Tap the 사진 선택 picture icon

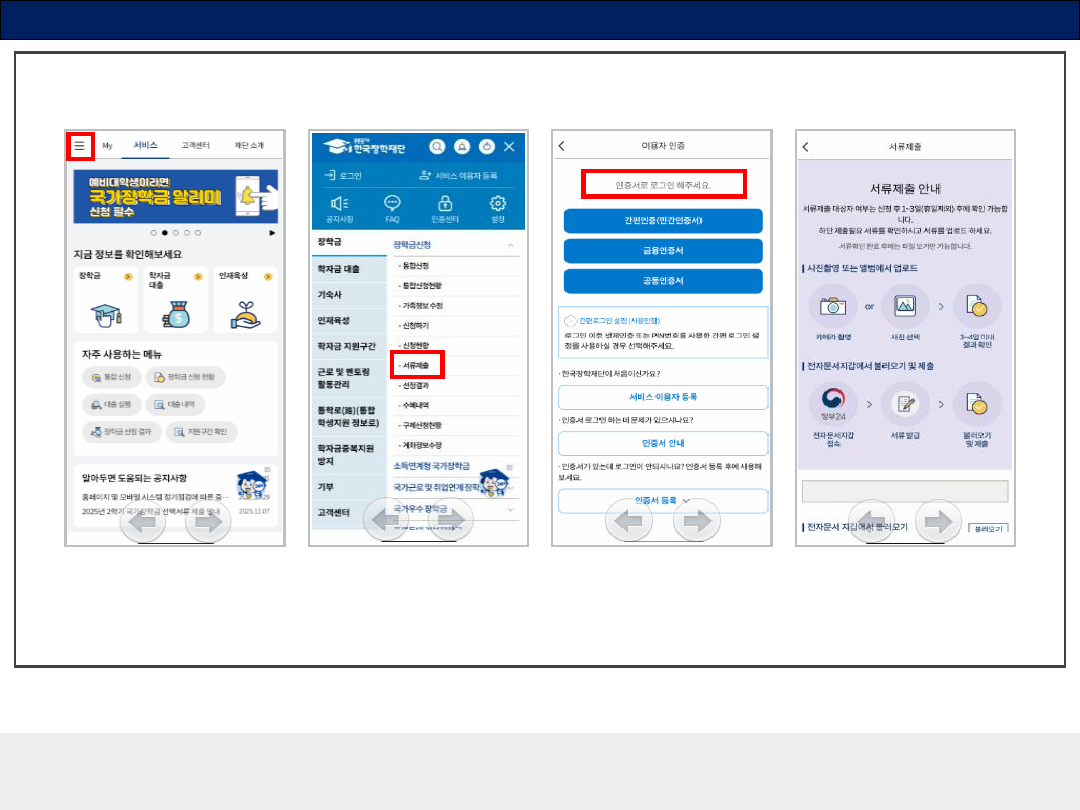[x=905, y=305]
